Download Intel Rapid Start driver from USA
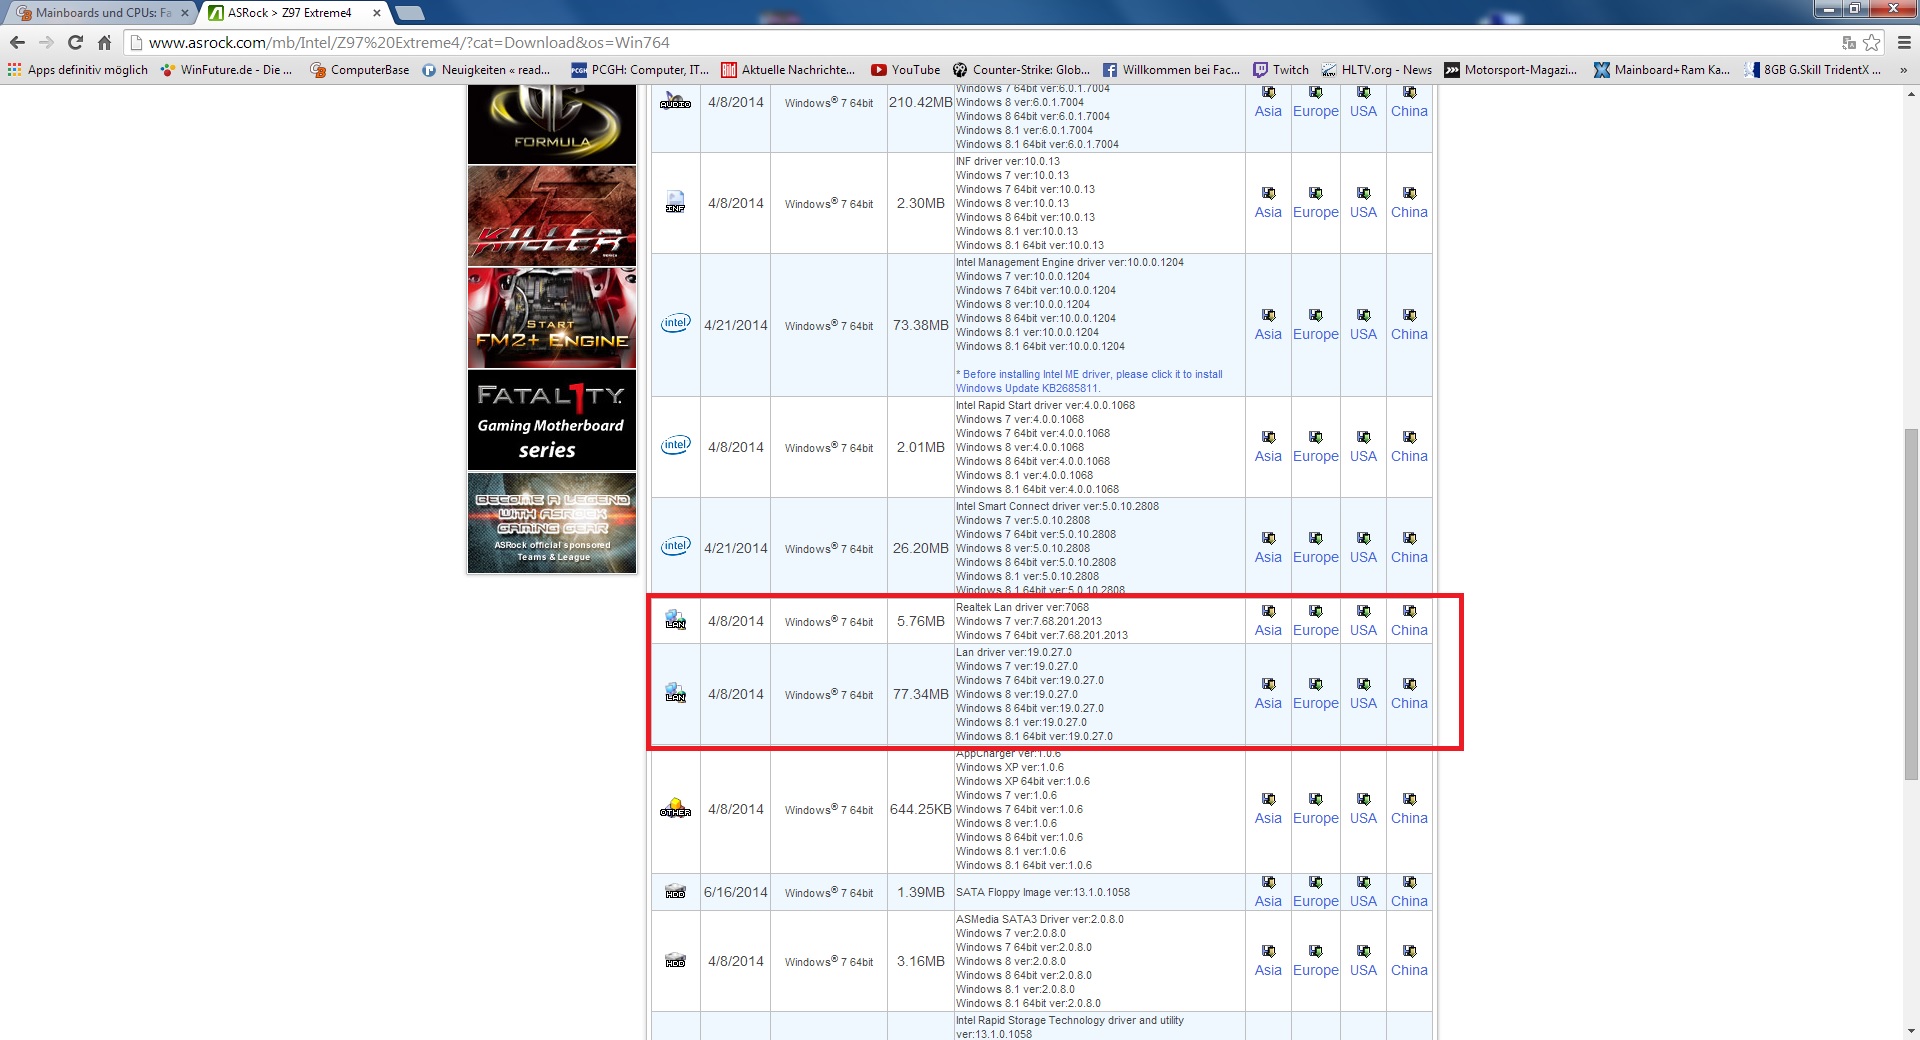Viewport: 1920px width, 1040px height. 1363,456
